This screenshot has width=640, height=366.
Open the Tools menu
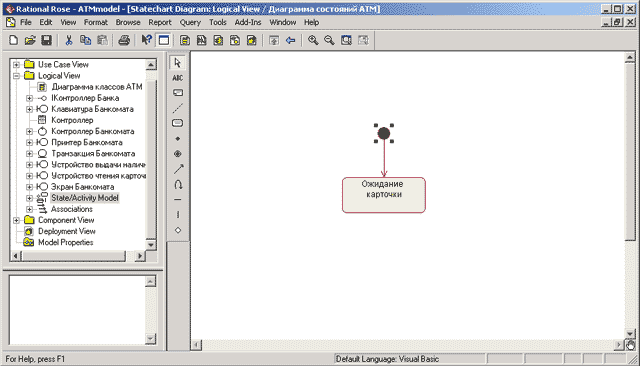pos(218,22)
